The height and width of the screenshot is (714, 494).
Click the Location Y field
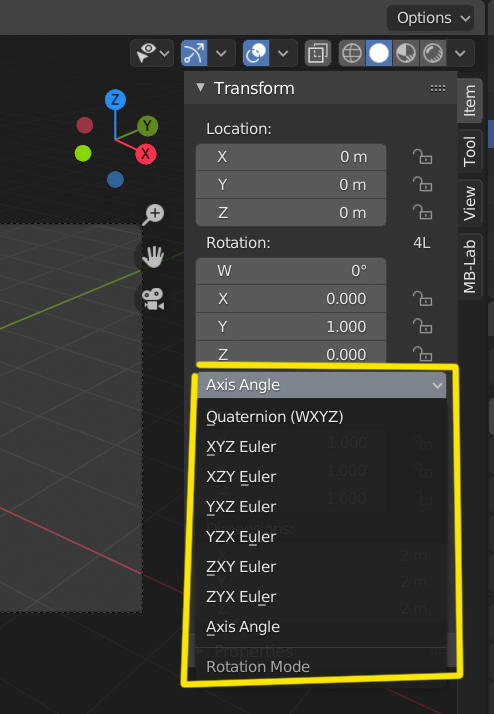click(291, 185)
